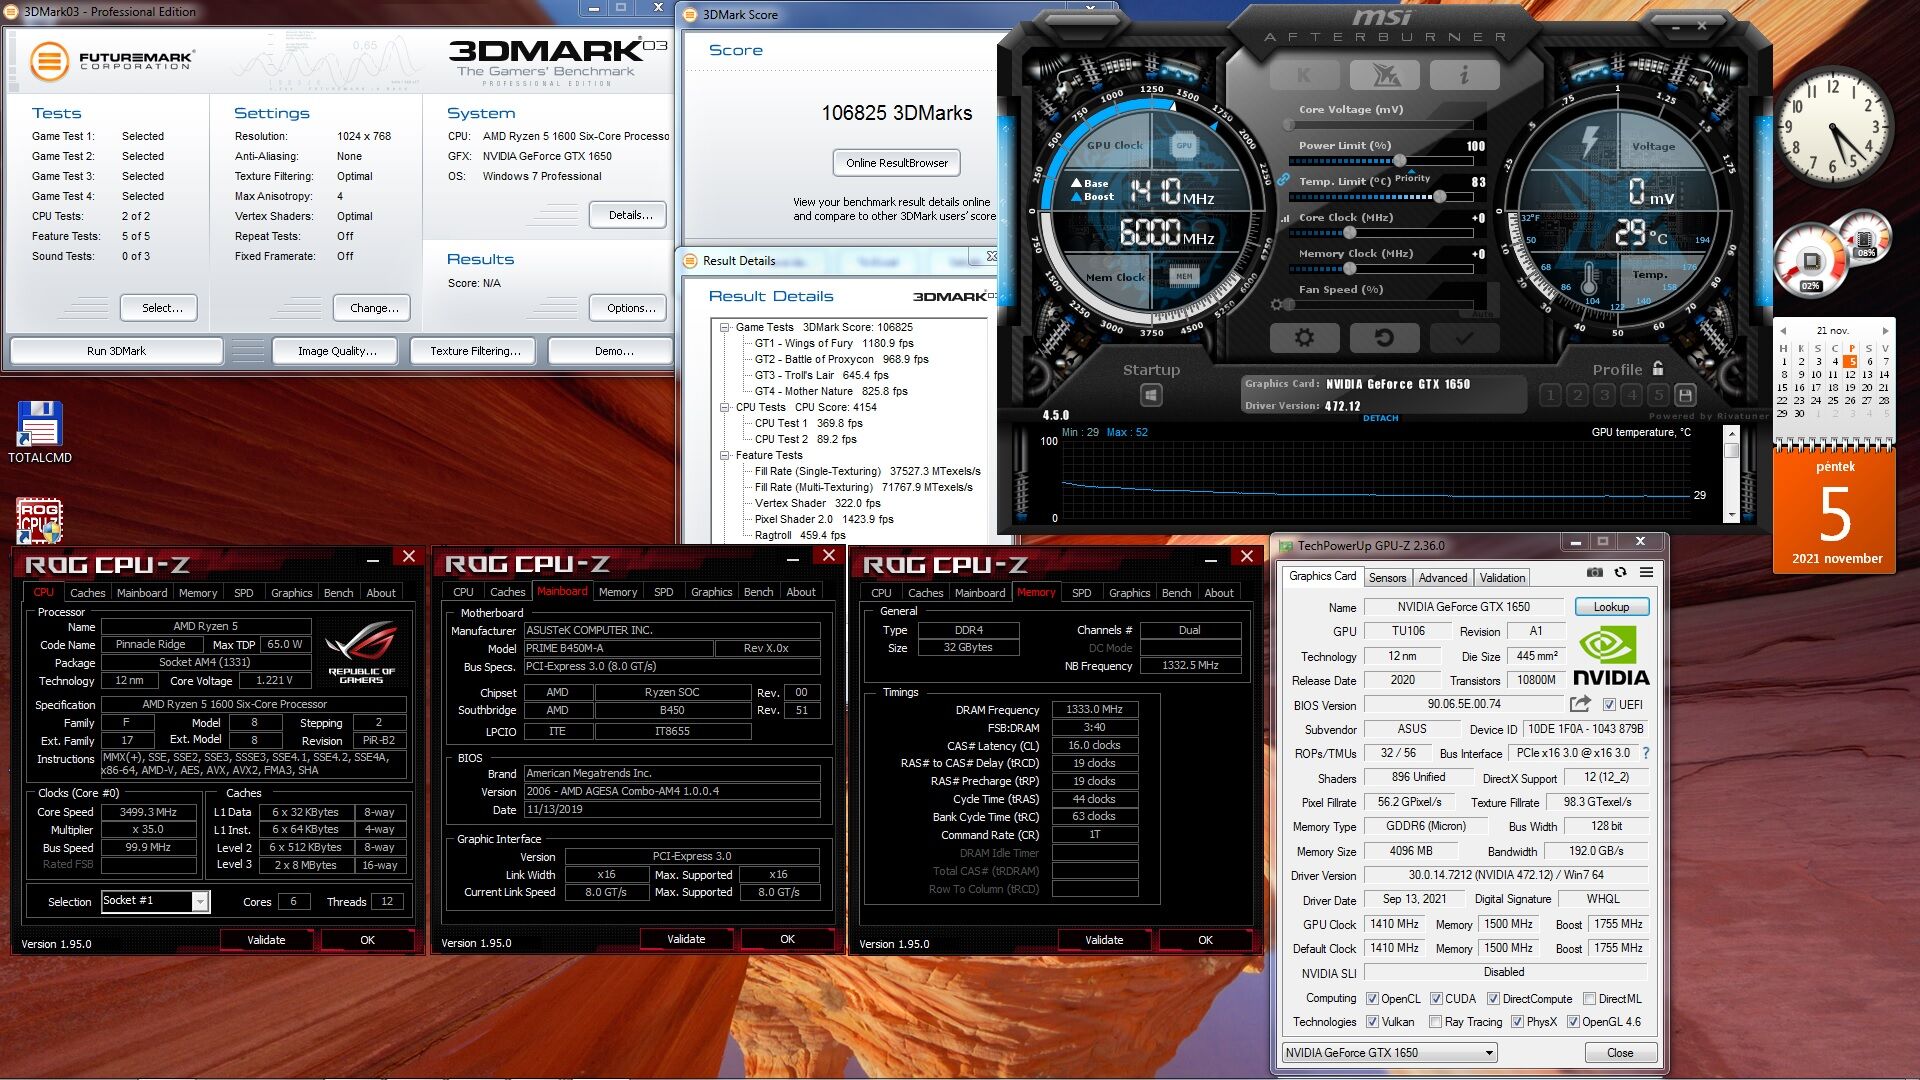Open SPD tab in CPU-Z Mainboard window

coord(663,593)
